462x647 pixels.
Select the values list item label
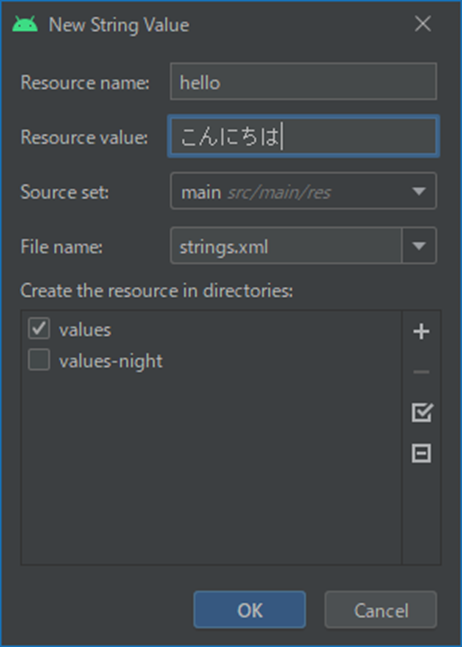click(85, 330)
